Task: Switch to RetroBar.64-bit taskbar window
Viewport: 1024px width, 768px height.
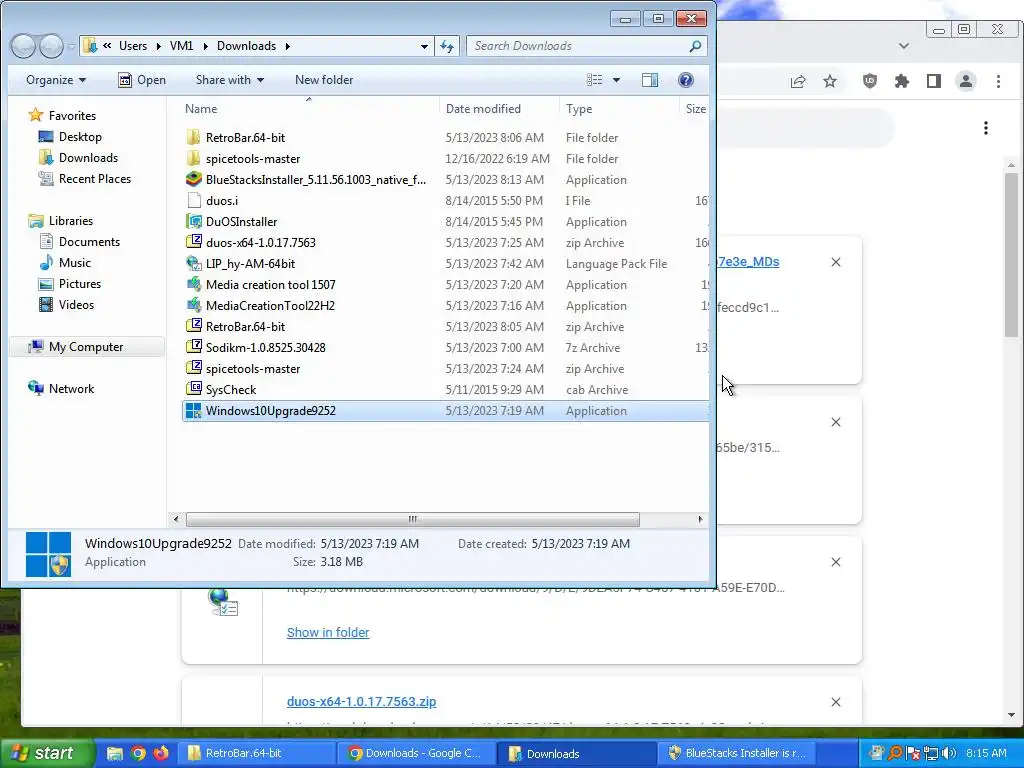Action: click(x=255, y=754)
